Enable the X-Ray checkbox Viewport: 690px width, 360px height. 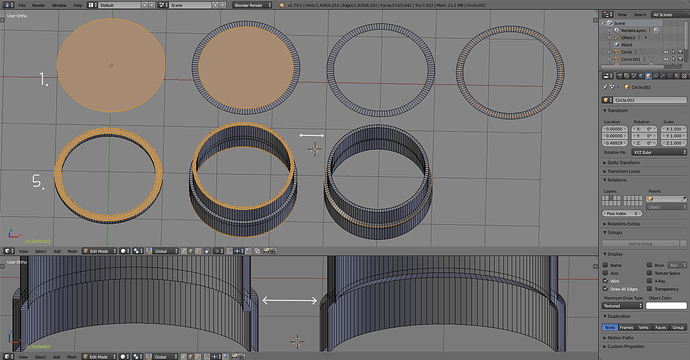[649, 281]
